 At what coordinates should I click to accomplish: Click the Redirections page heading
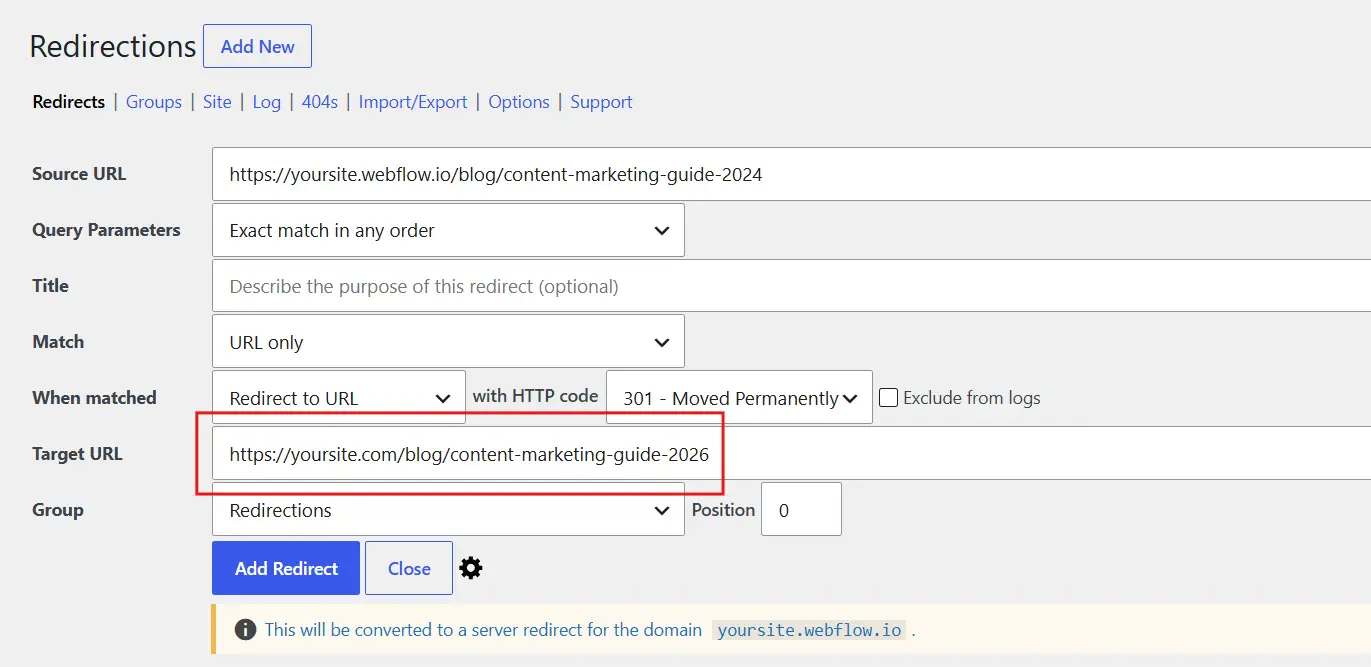(x=113, y=46)
